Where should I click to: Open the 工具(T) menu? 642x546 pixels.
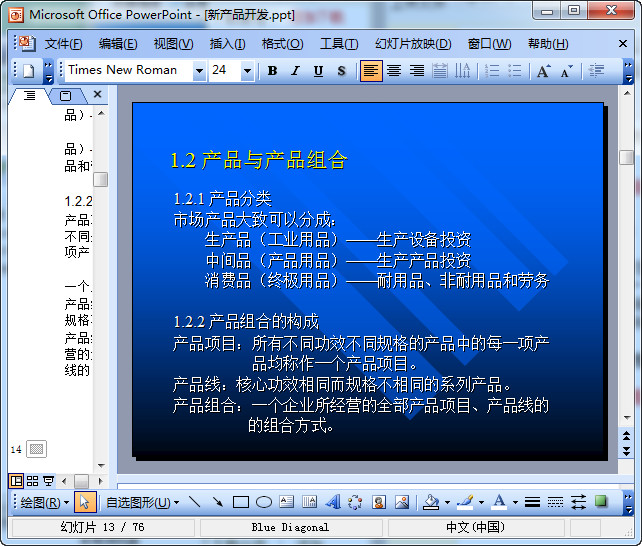[339, 44]
